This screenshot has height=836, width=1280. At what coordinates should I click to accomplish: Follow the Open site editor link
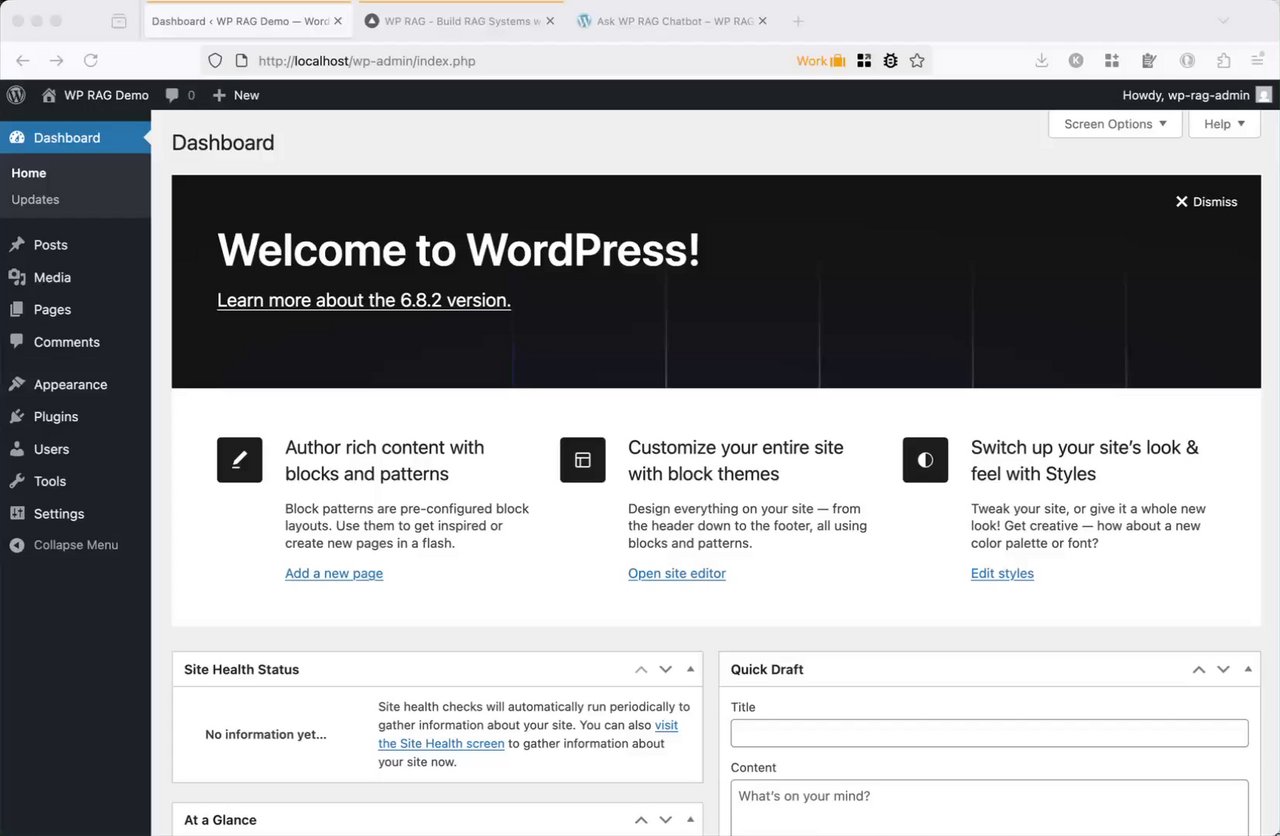pyautogui.click(x=677, y=574)
